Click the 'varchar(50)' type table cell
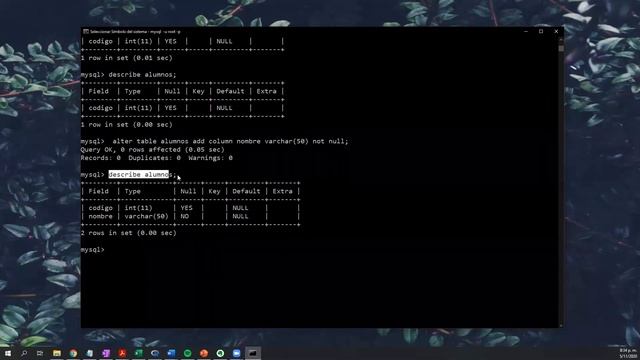The height and width of the screenshot is (360, 640). coord(147,216)
